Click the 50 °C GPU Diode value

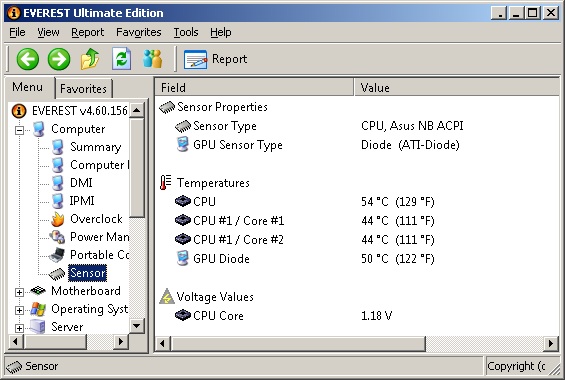(398, 259)
